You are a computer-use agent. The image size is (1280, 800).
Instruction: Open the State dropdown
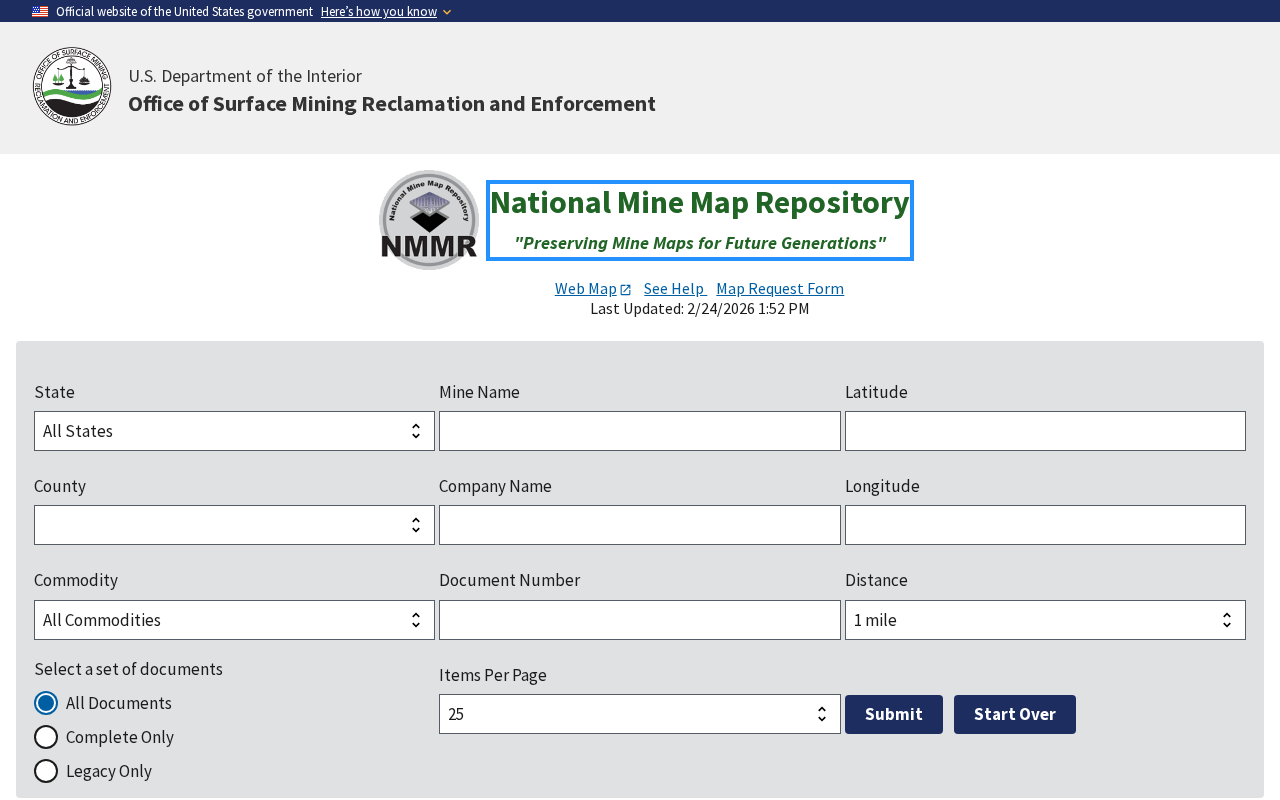(x=234, y=431)
